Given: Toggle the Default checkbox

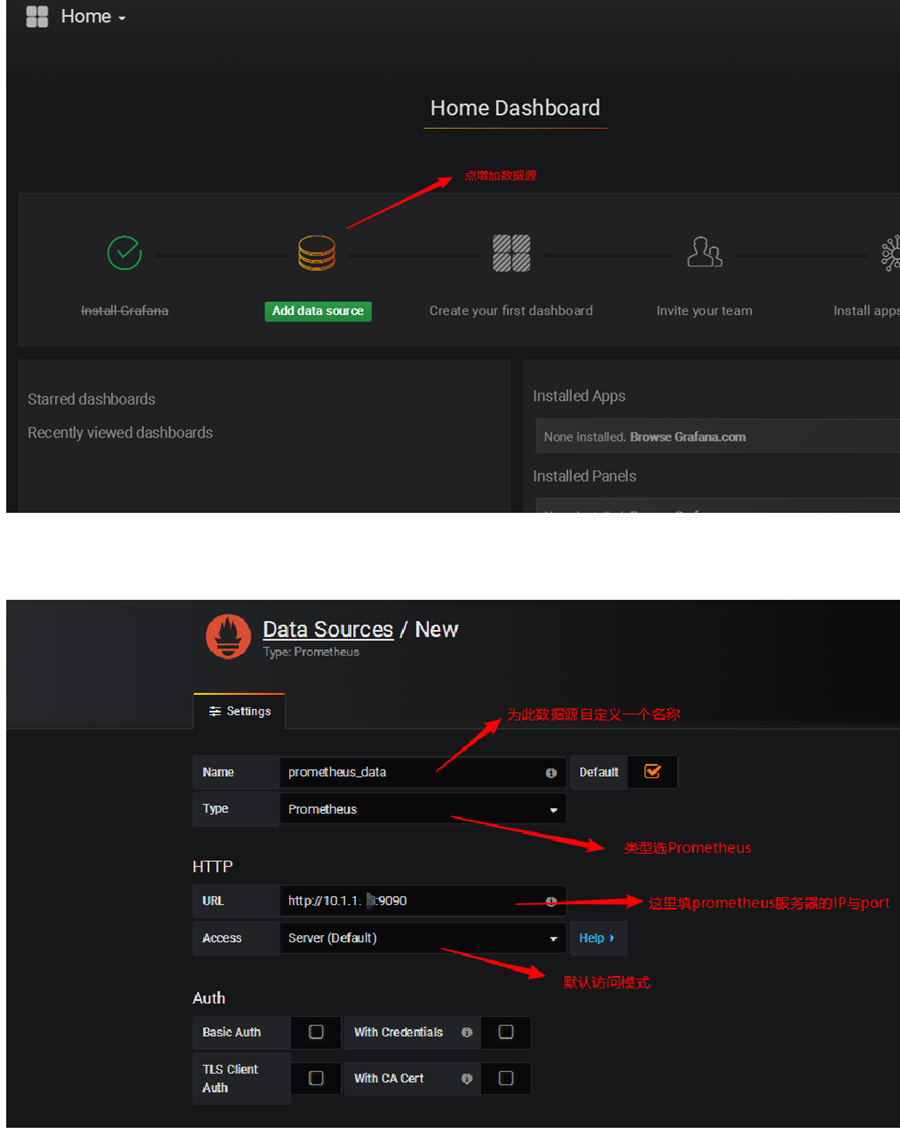Looking at the screenshot, I should pos(652,772).
